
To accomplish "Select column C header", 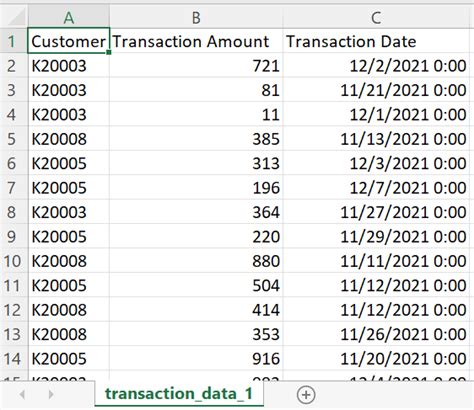I will click(376, 17).
